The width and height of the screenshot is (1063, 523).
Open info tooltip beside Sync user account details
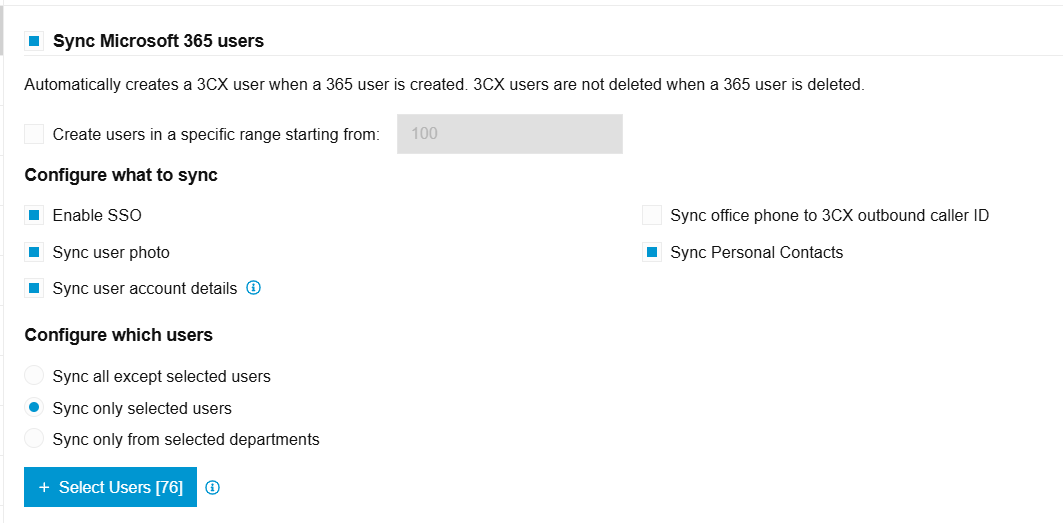pos(254,288)
